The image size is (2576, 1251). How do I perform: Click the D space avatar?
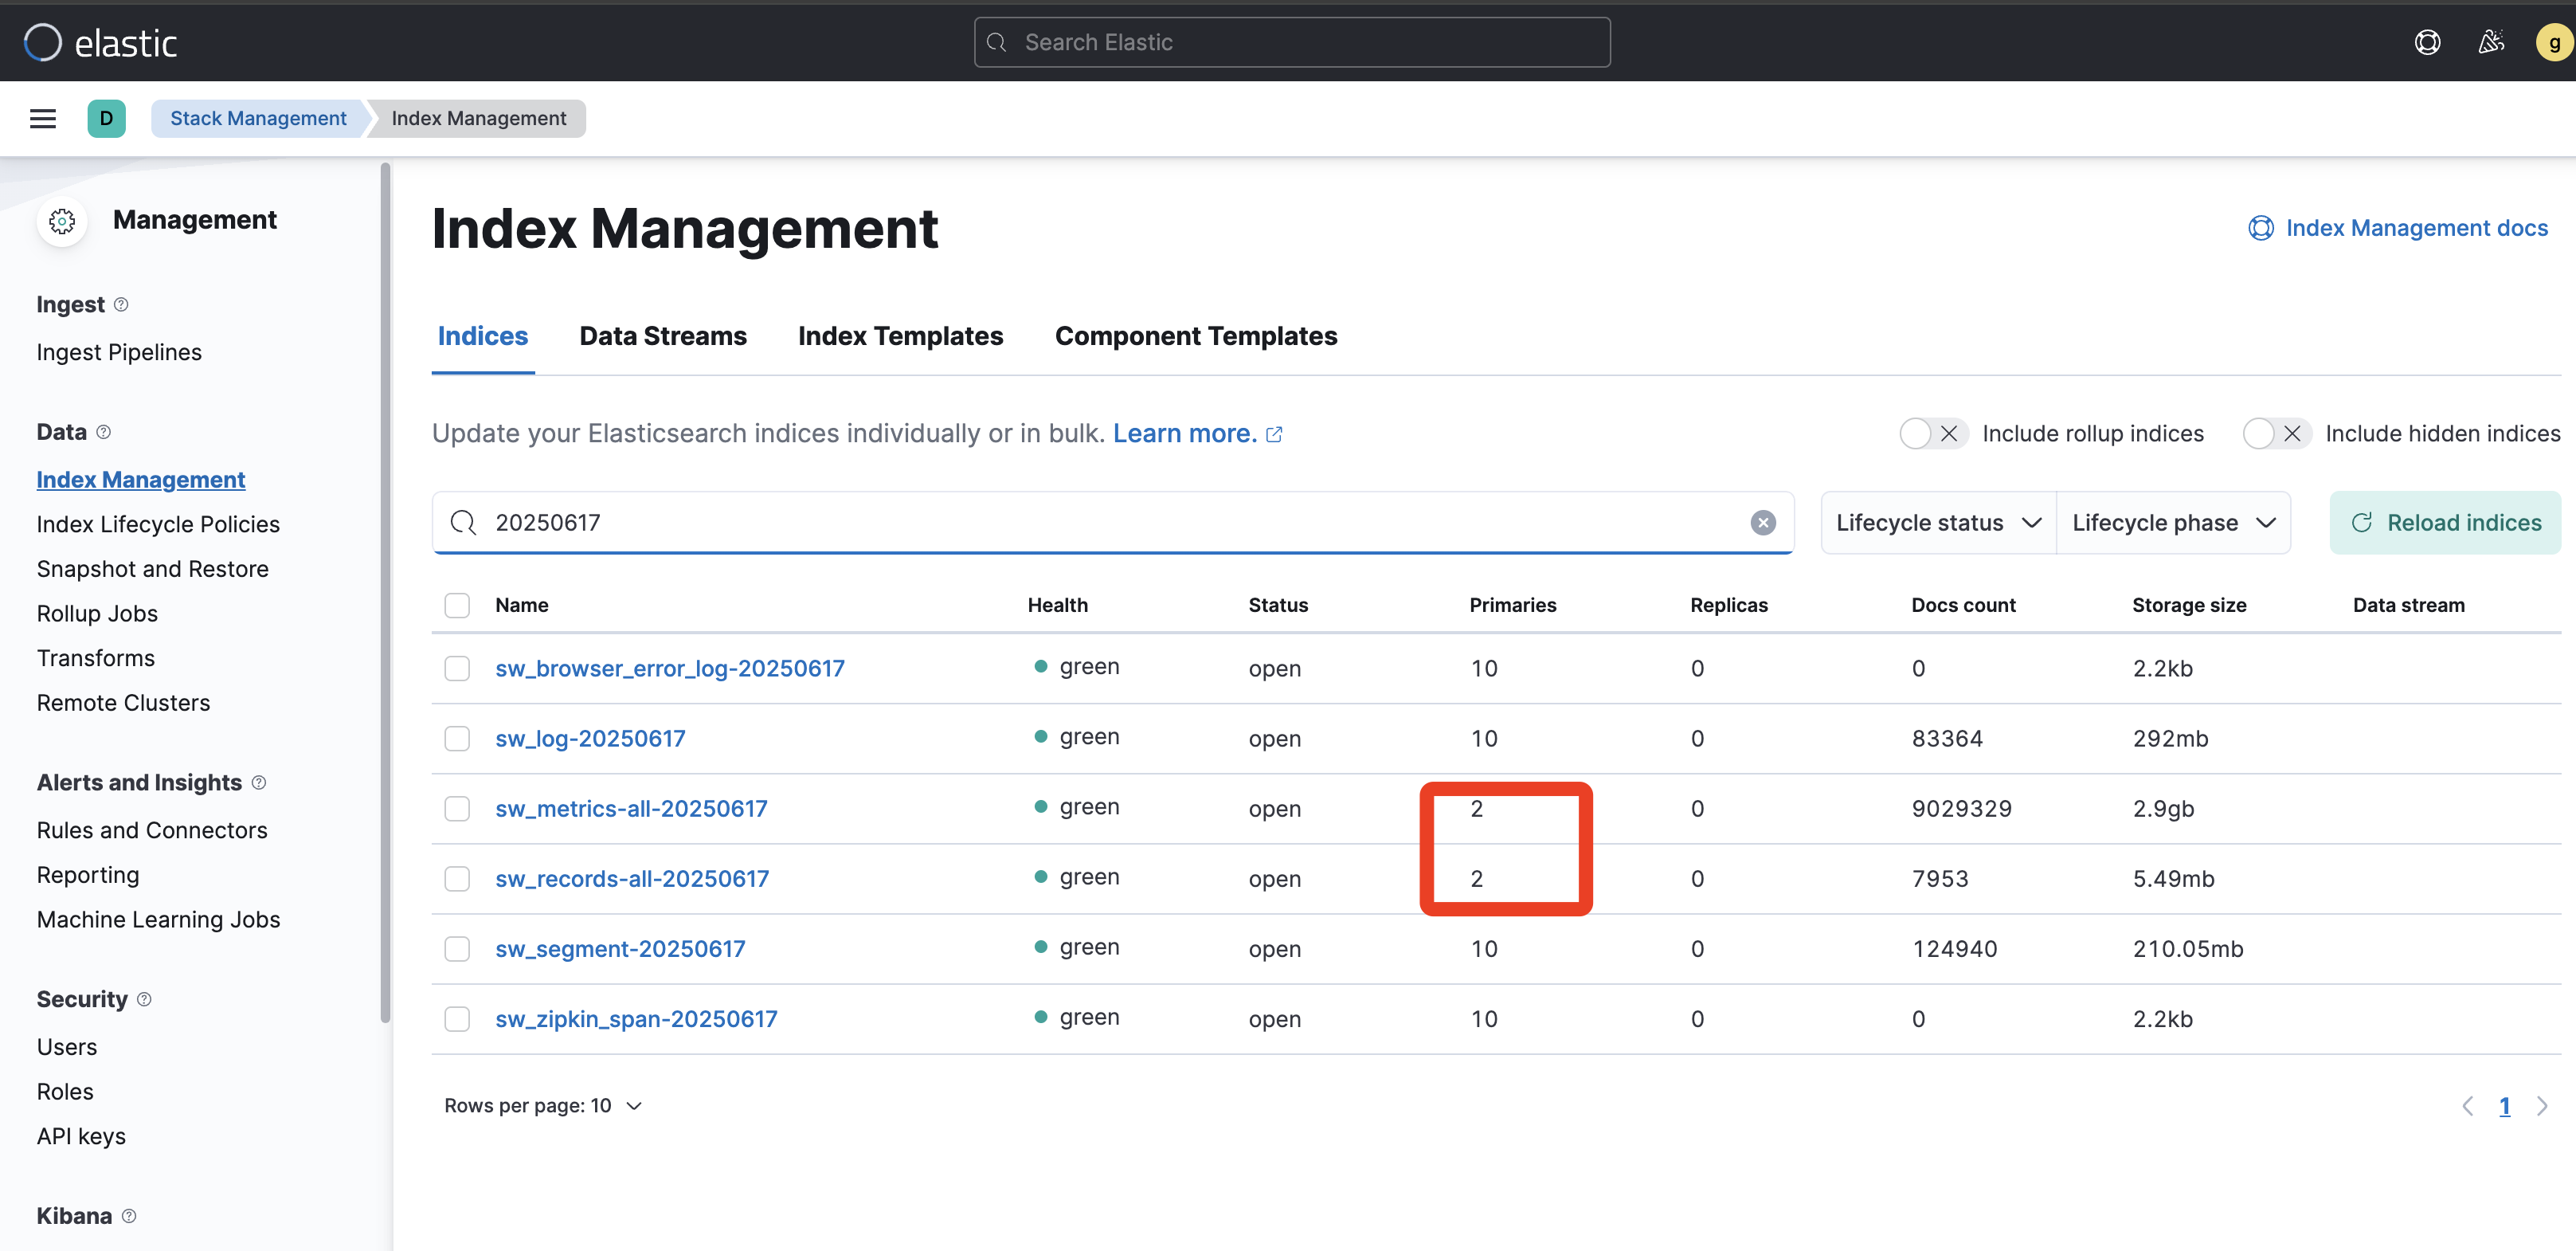[106, 118]
